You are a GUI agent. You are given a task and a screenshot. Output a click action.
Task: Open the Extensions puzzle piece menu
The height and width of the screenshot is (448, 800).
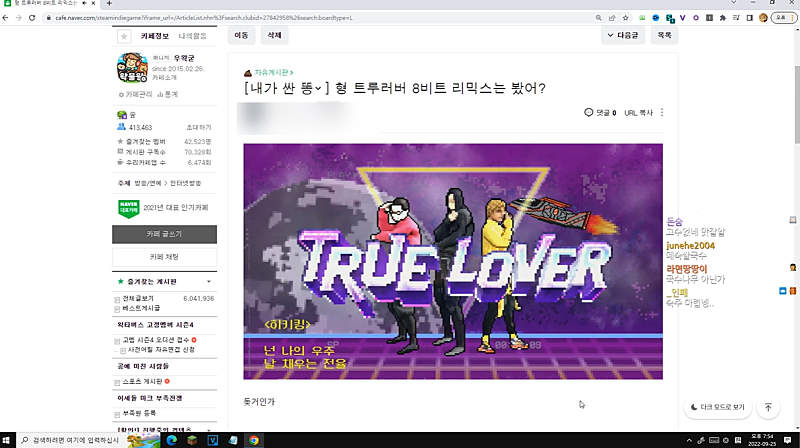point(722,18)
